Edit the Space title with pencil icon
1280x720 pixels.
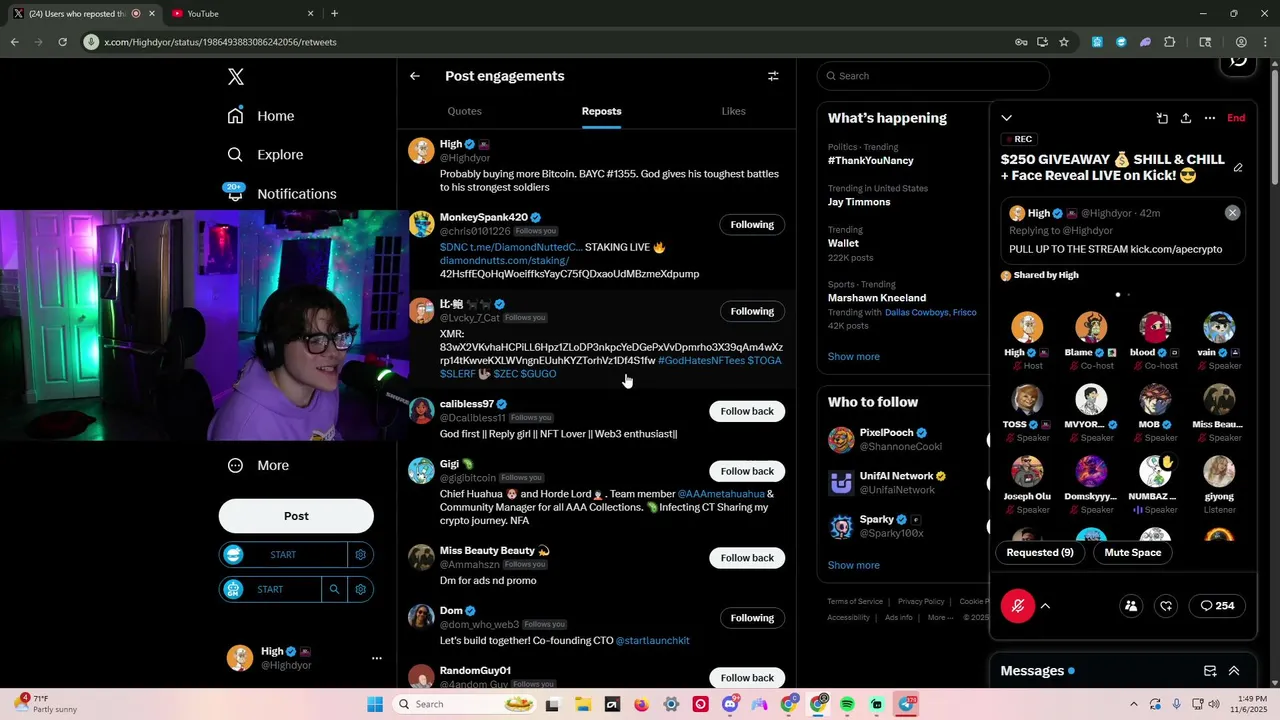(1238, 168)
